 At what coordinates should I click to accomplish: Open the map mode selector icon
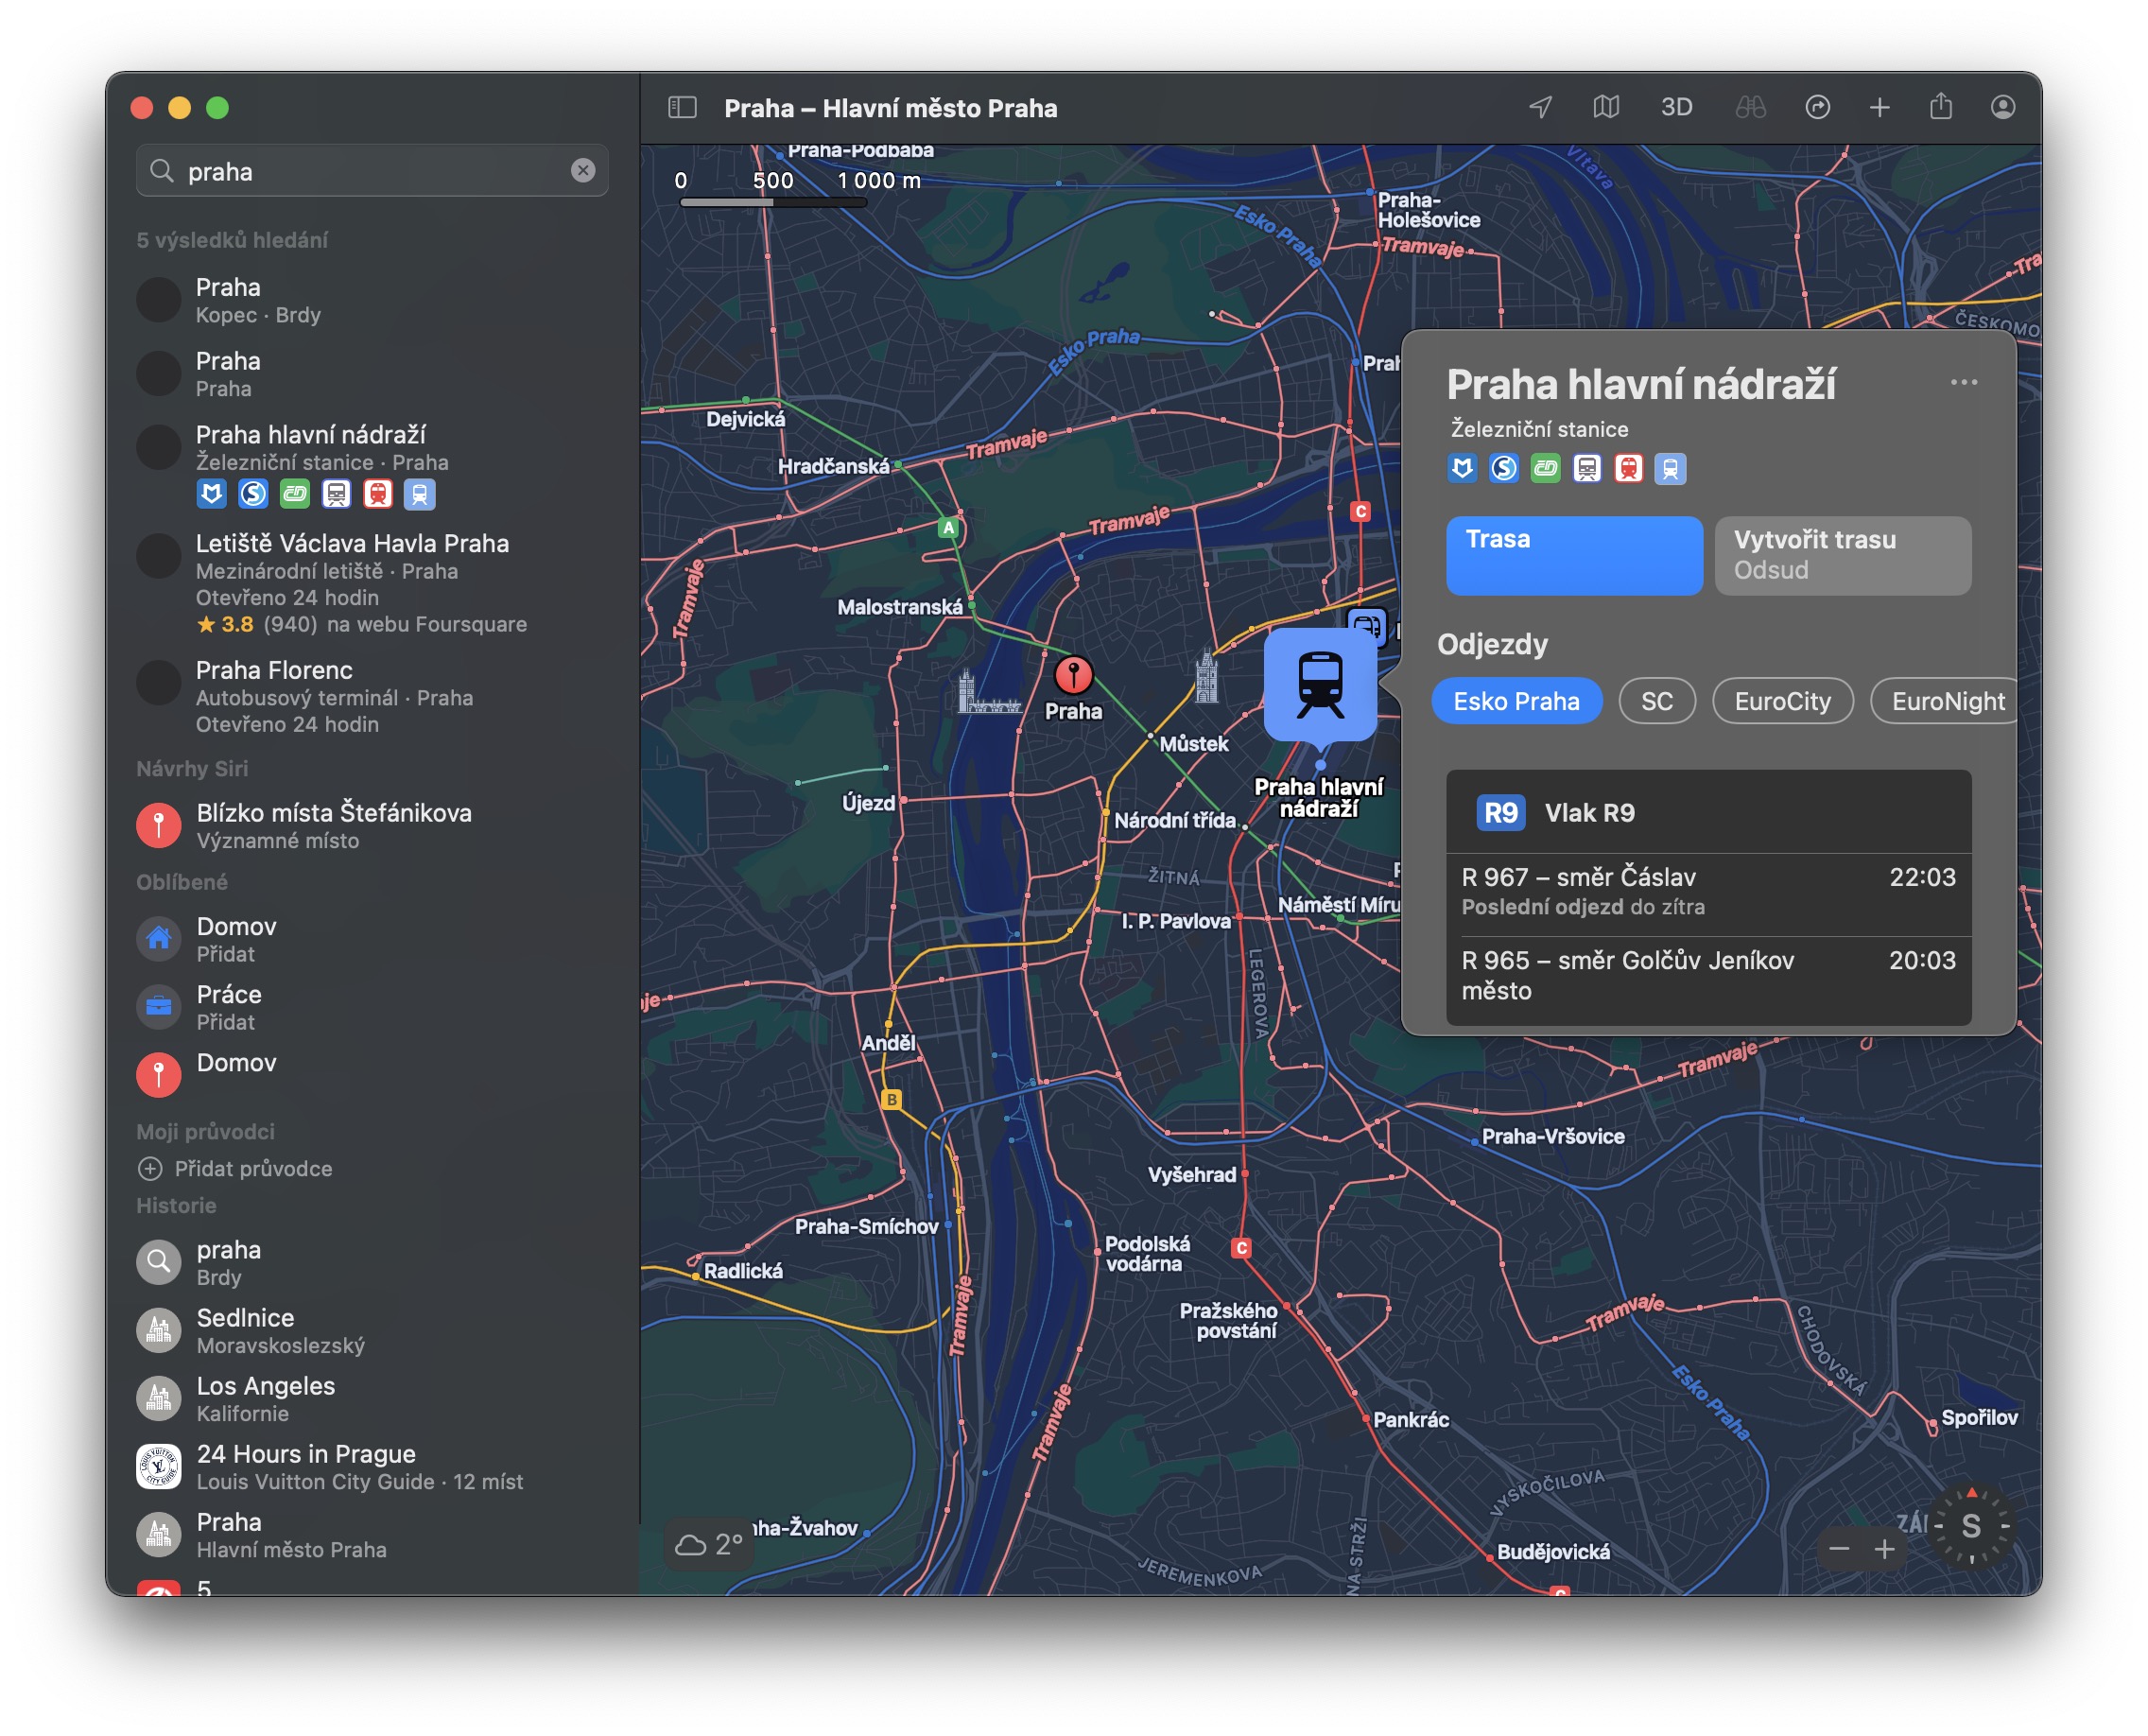coord(1606,108)
